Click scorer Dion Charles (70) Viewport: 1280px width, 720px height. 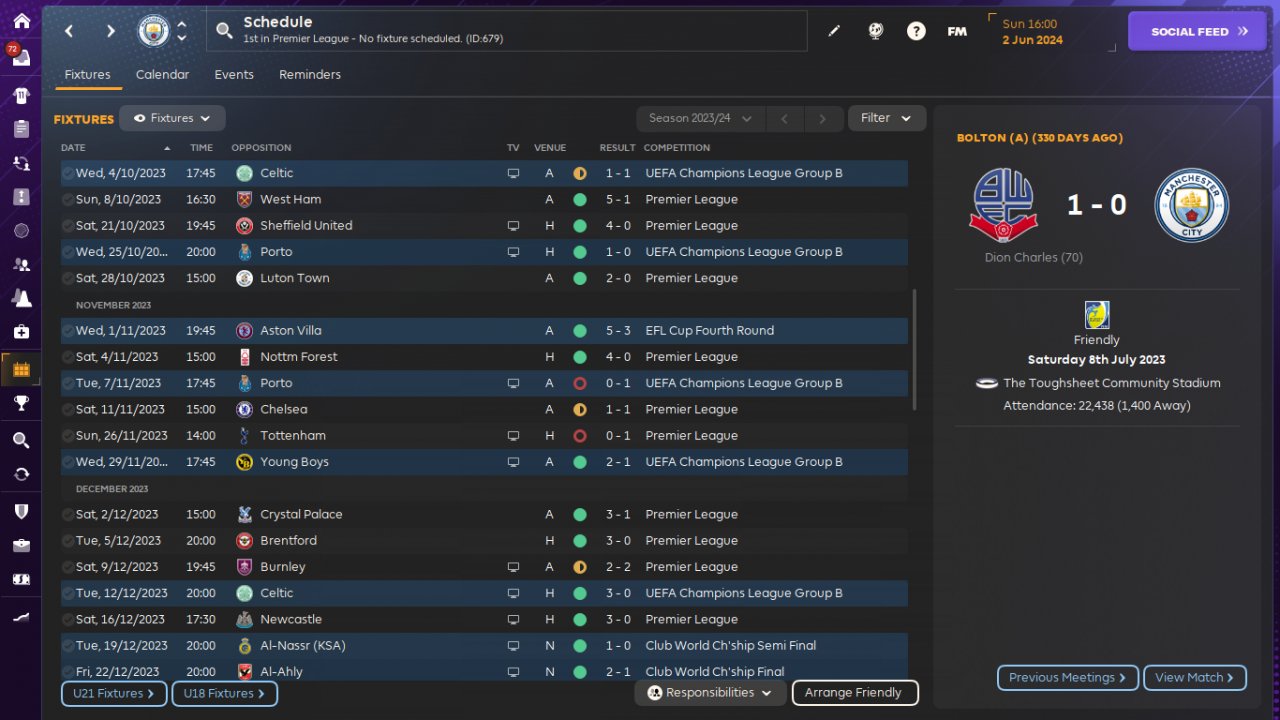[1034, 258]
